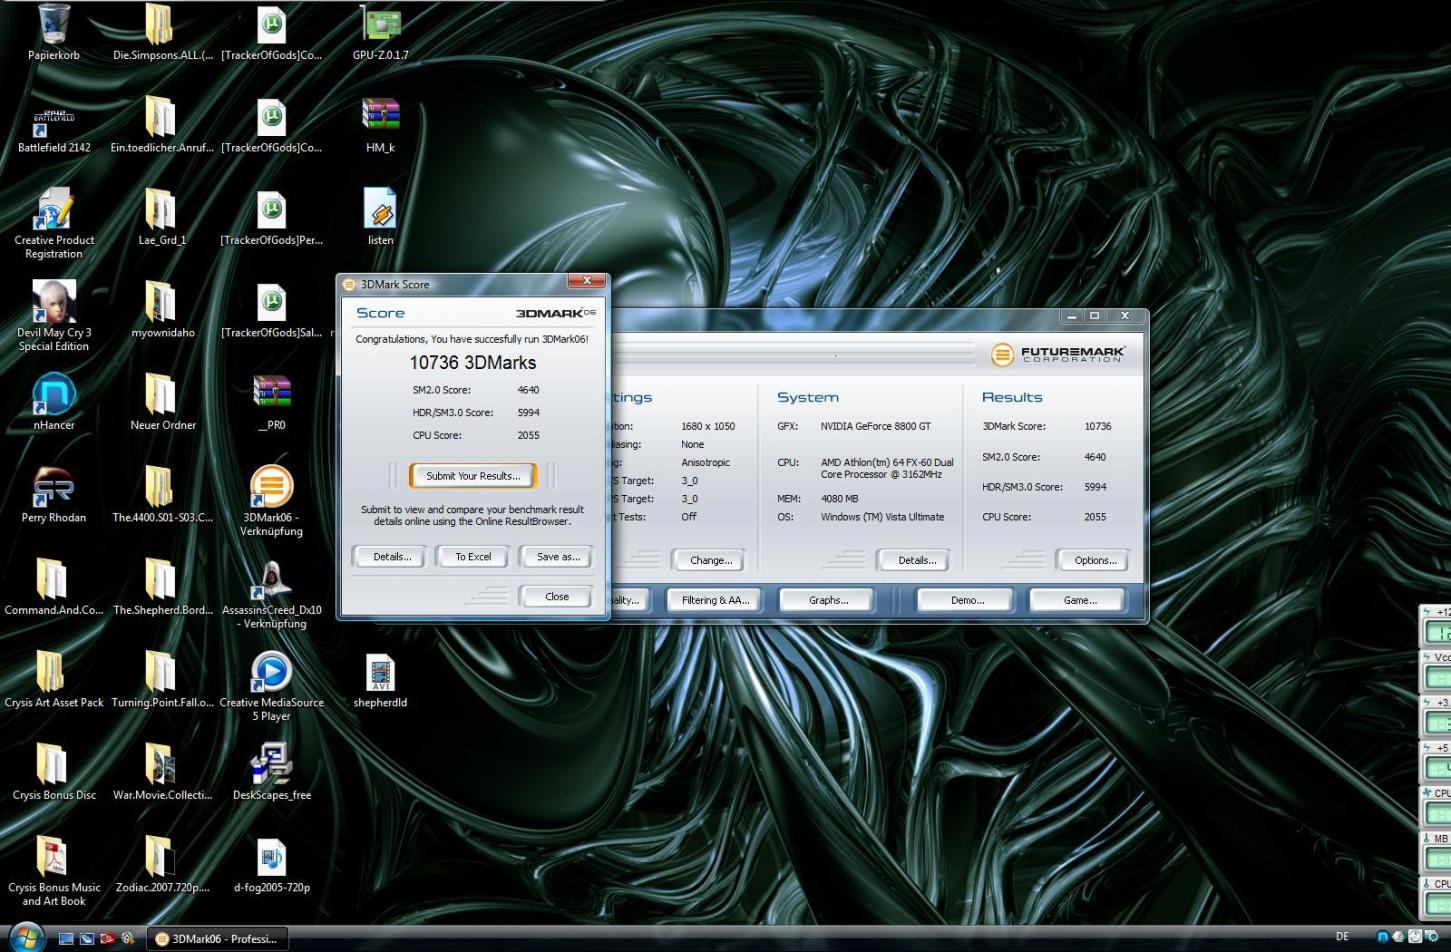The width and height of the screenshot is (1451, 952).
Task: Open the Windows Start orb
Action: 25,938
